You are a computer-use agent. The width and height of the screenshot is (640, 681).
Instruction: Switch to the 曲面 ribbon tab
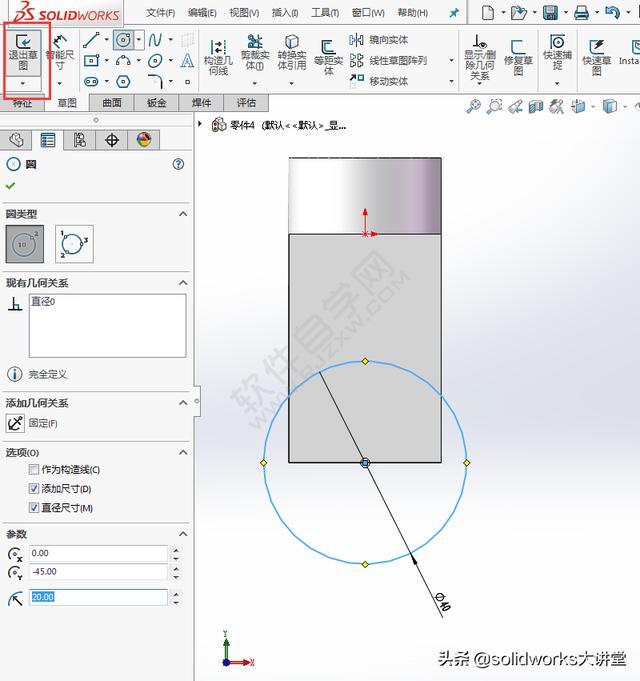pos(112,103)
